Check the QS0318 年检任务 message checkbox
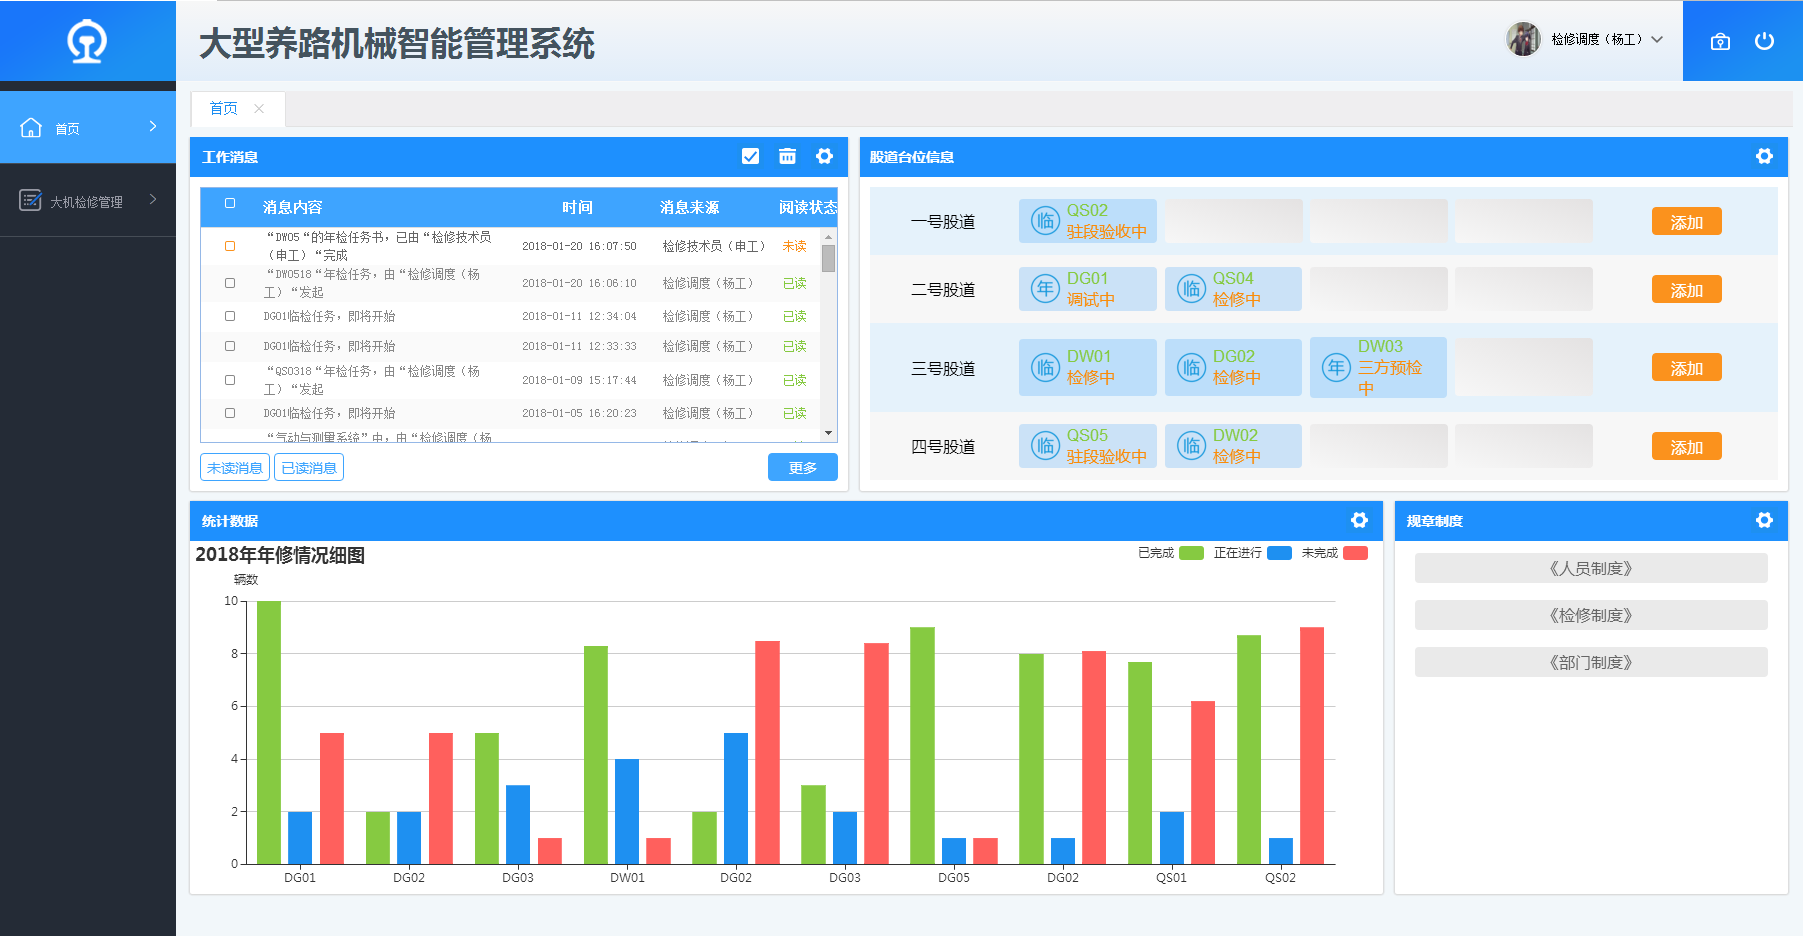This screenshot has width=1803, height=936. (x=230, y=380)
